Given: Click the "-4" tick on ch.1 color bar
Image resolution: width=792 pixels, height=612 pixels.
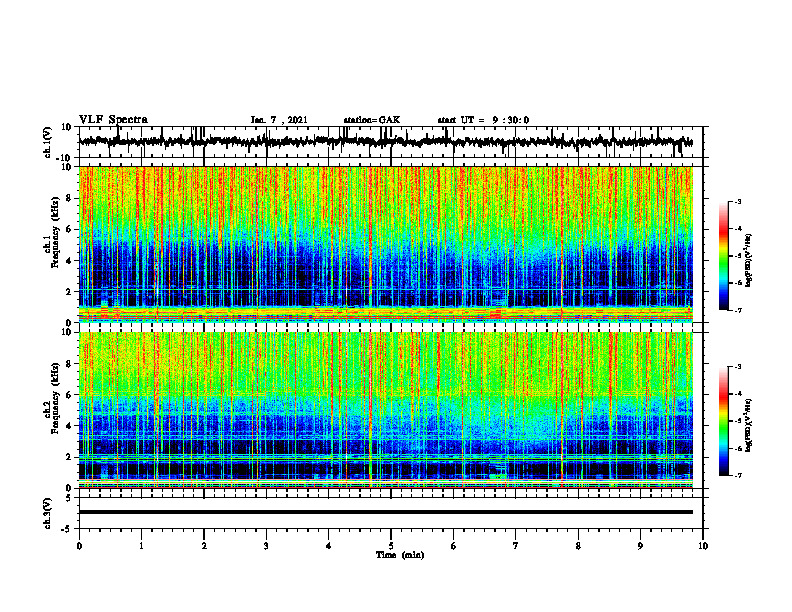Looking at the screenshot, I should click(x=737, y=229).
